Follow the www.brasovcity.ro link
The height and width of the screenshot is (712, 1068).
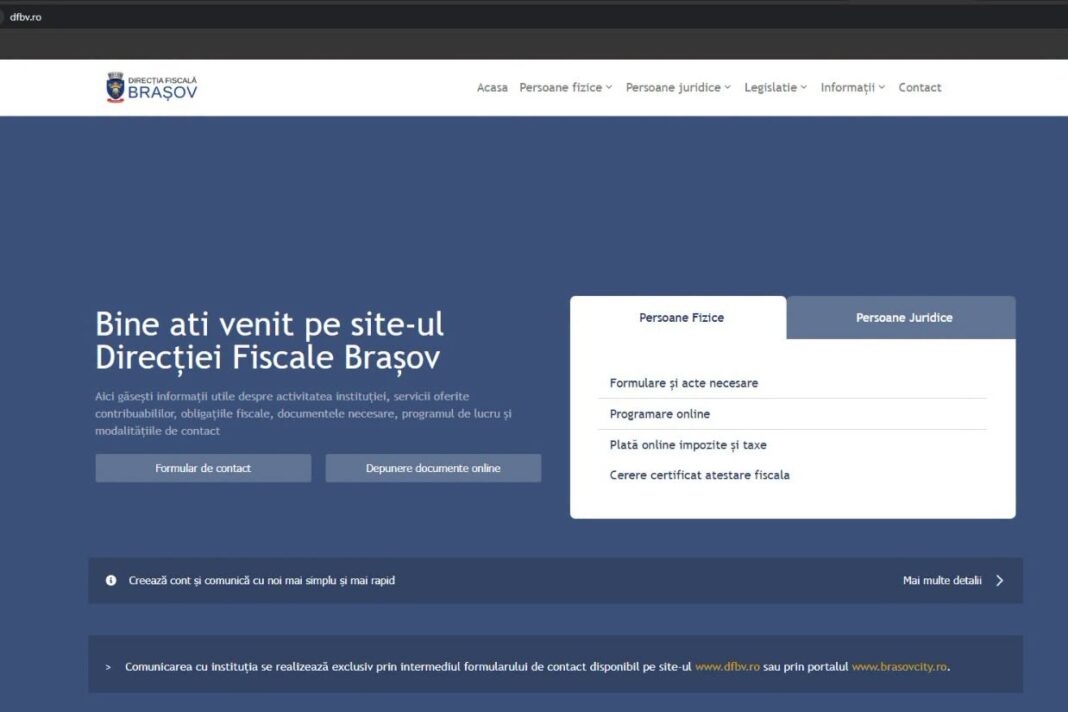(899, 667)
